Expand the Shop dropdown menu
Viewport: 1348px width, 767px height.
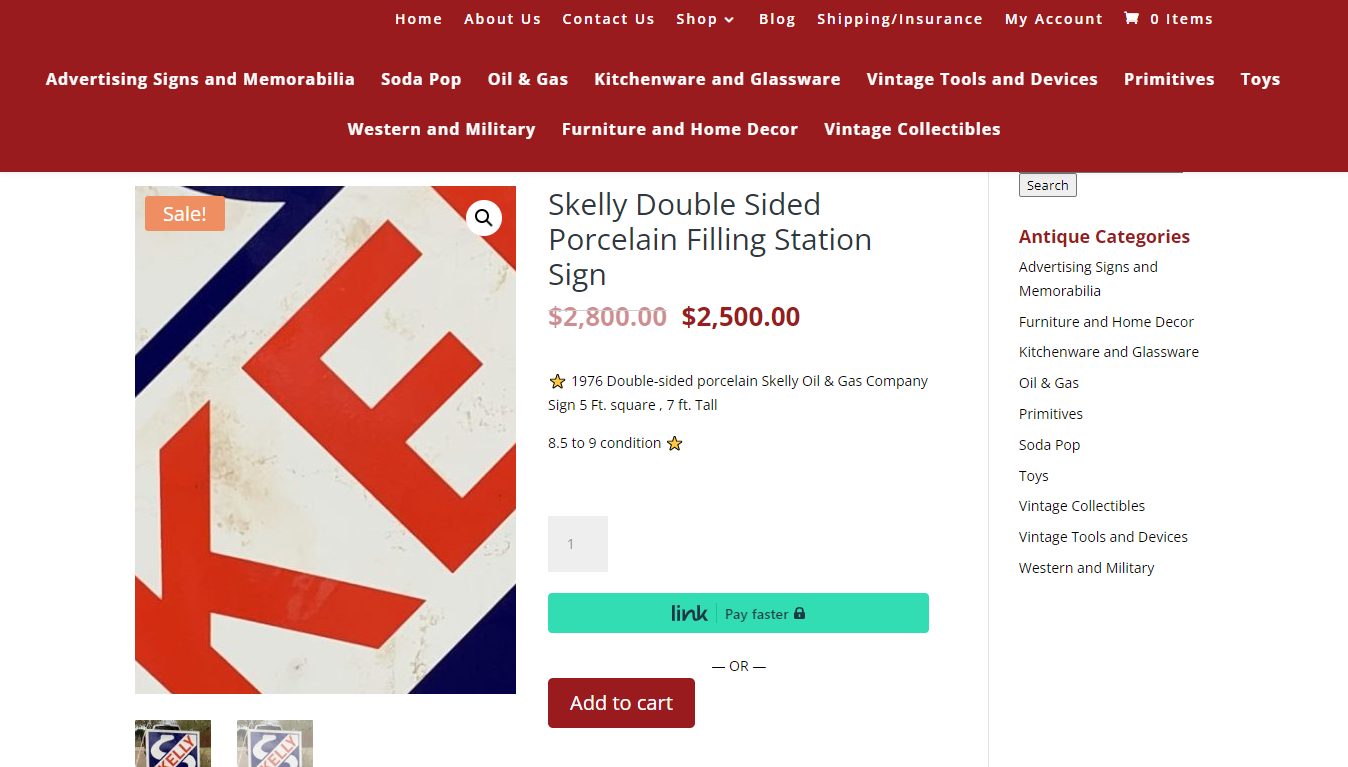click(705, 19)
